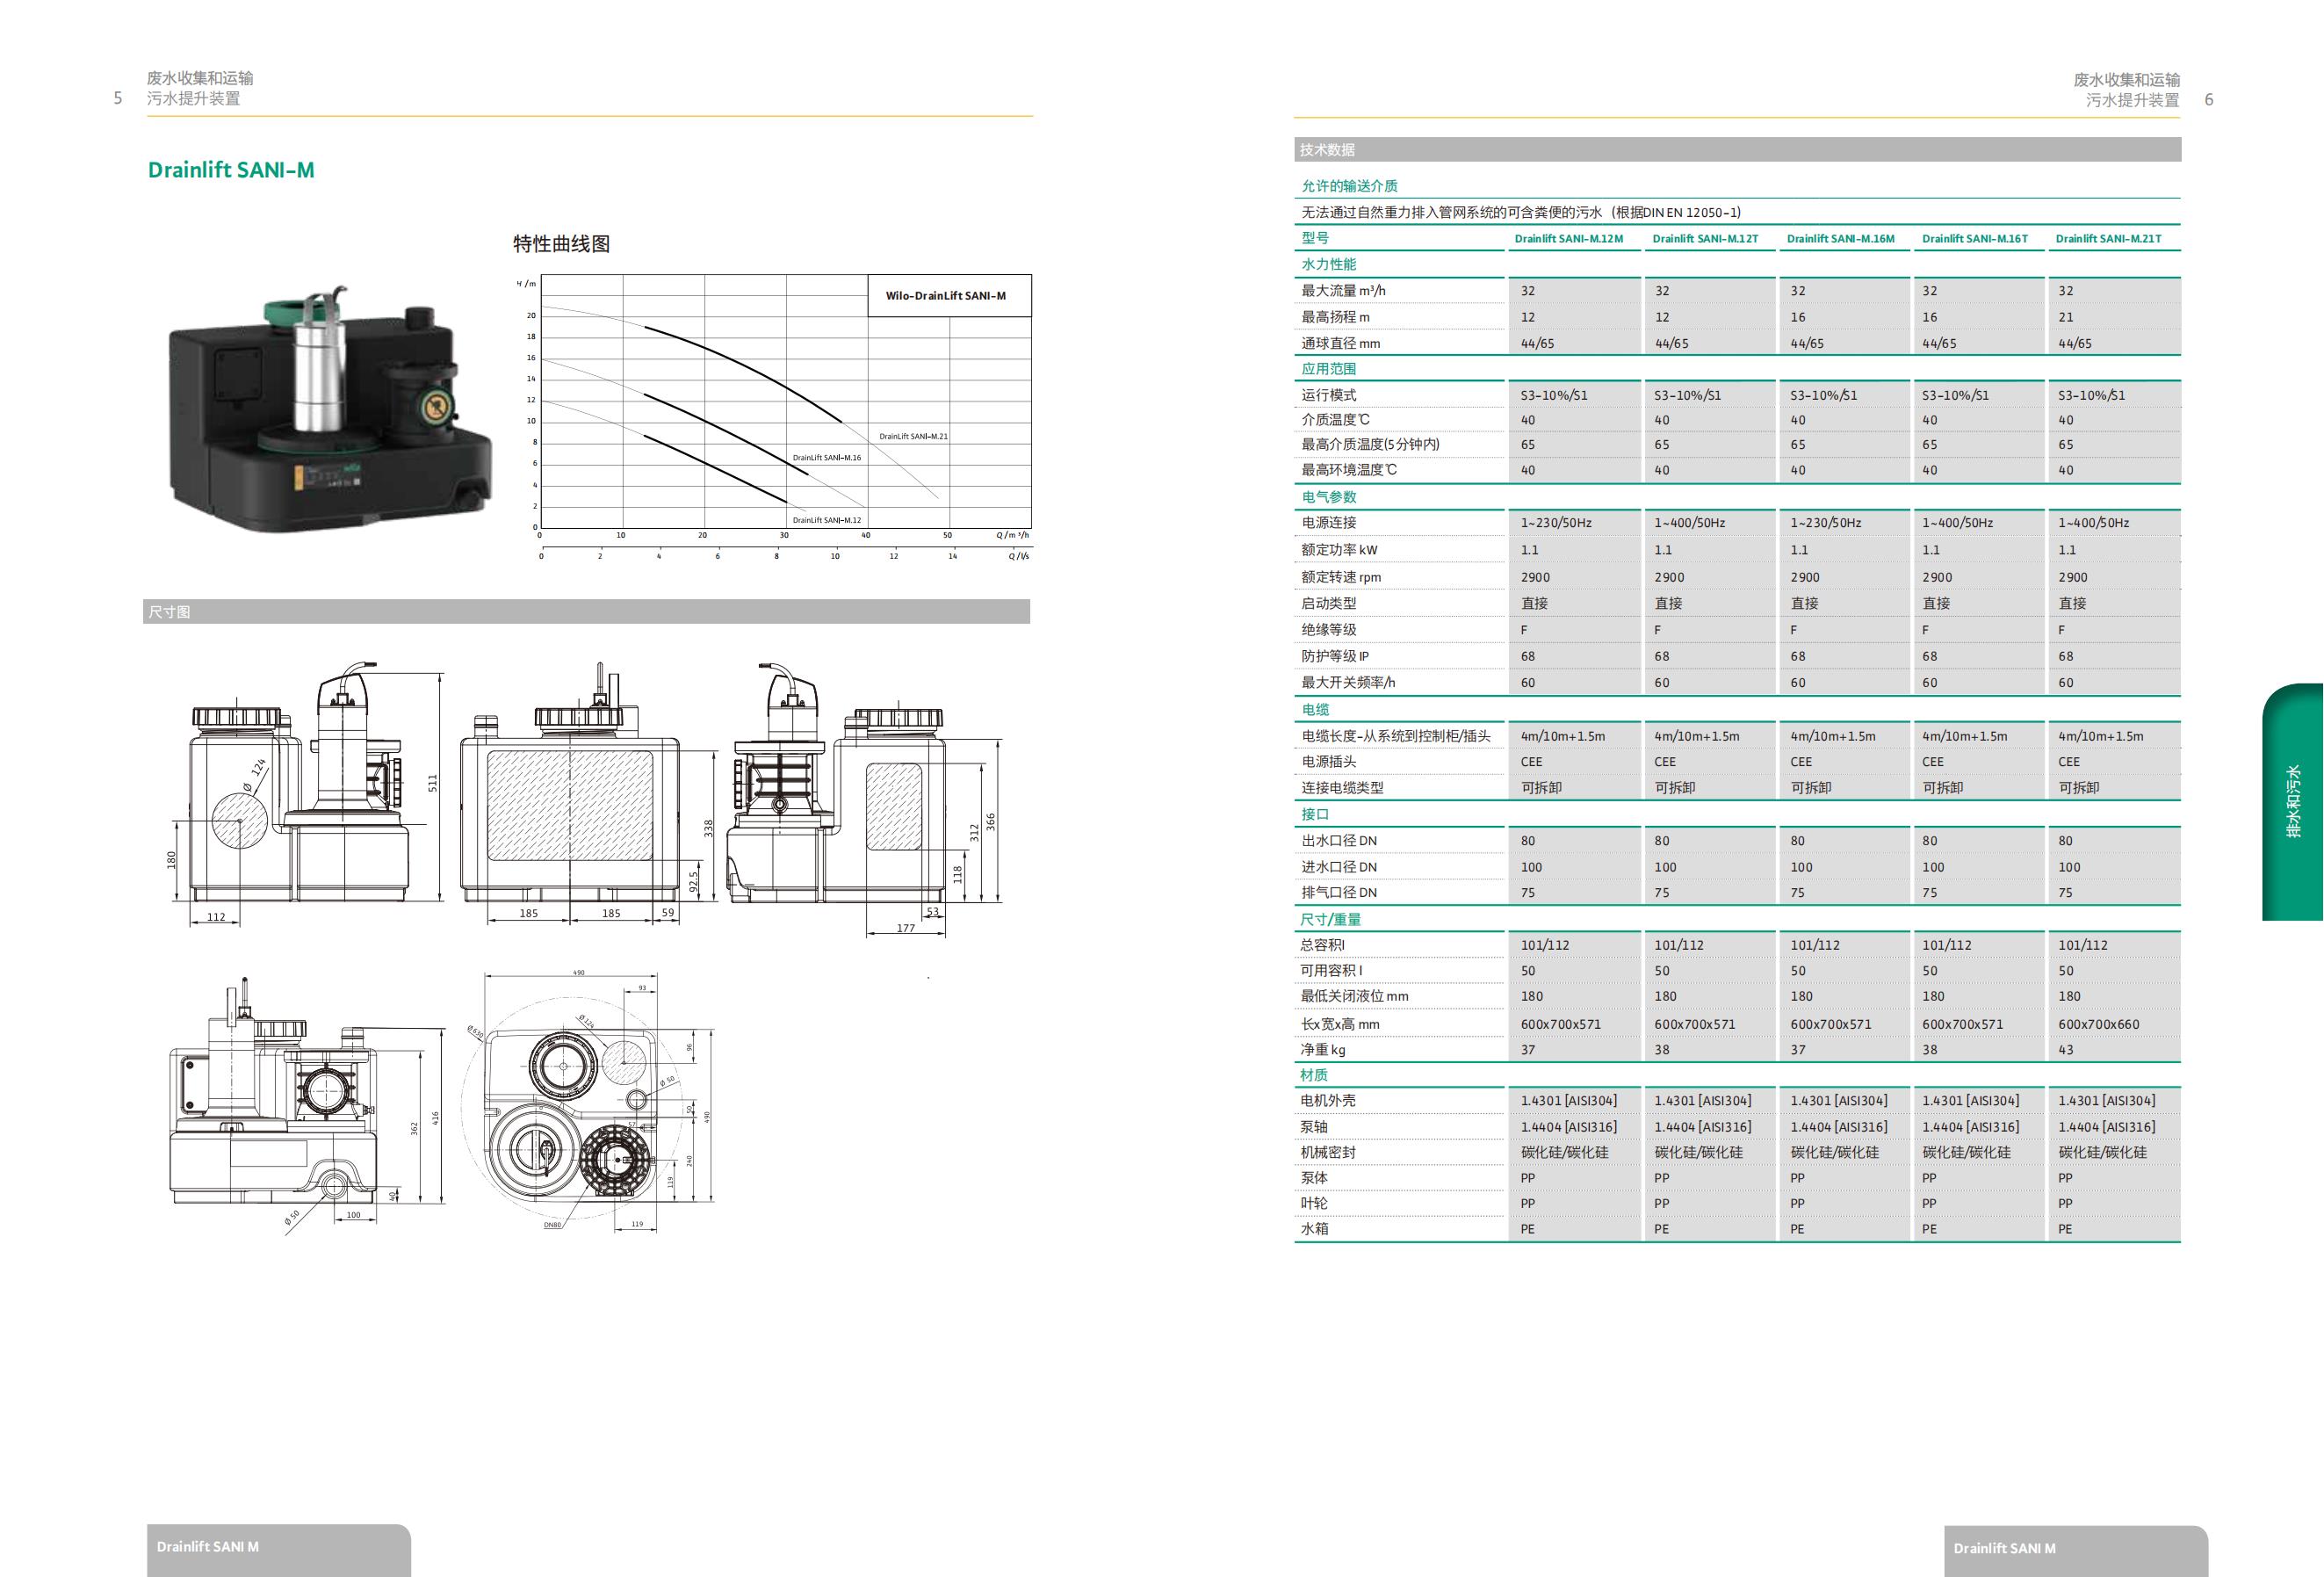Select column header 'Drainlift SANI-M.12T'
Screen dimensions: 2324x1577
pyautogui.click(x=1705, y=239)
